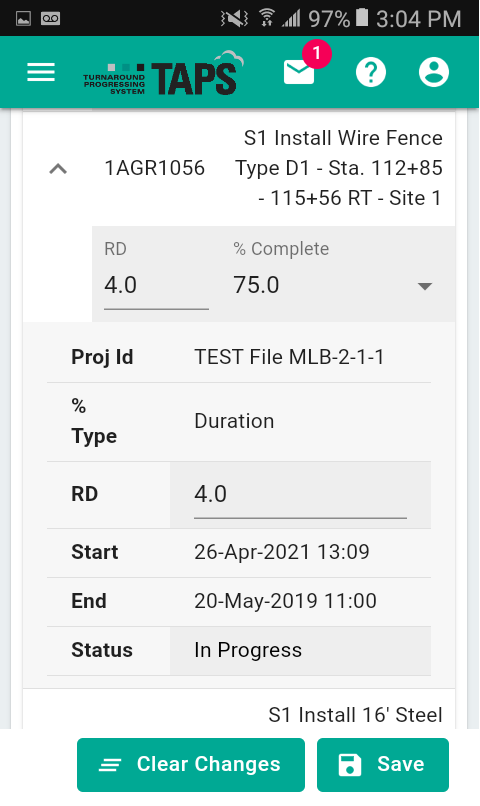Tap the TAPS logo
Image resolution: width=480 pixels, height=806 pixels.
tap(163, 75)
